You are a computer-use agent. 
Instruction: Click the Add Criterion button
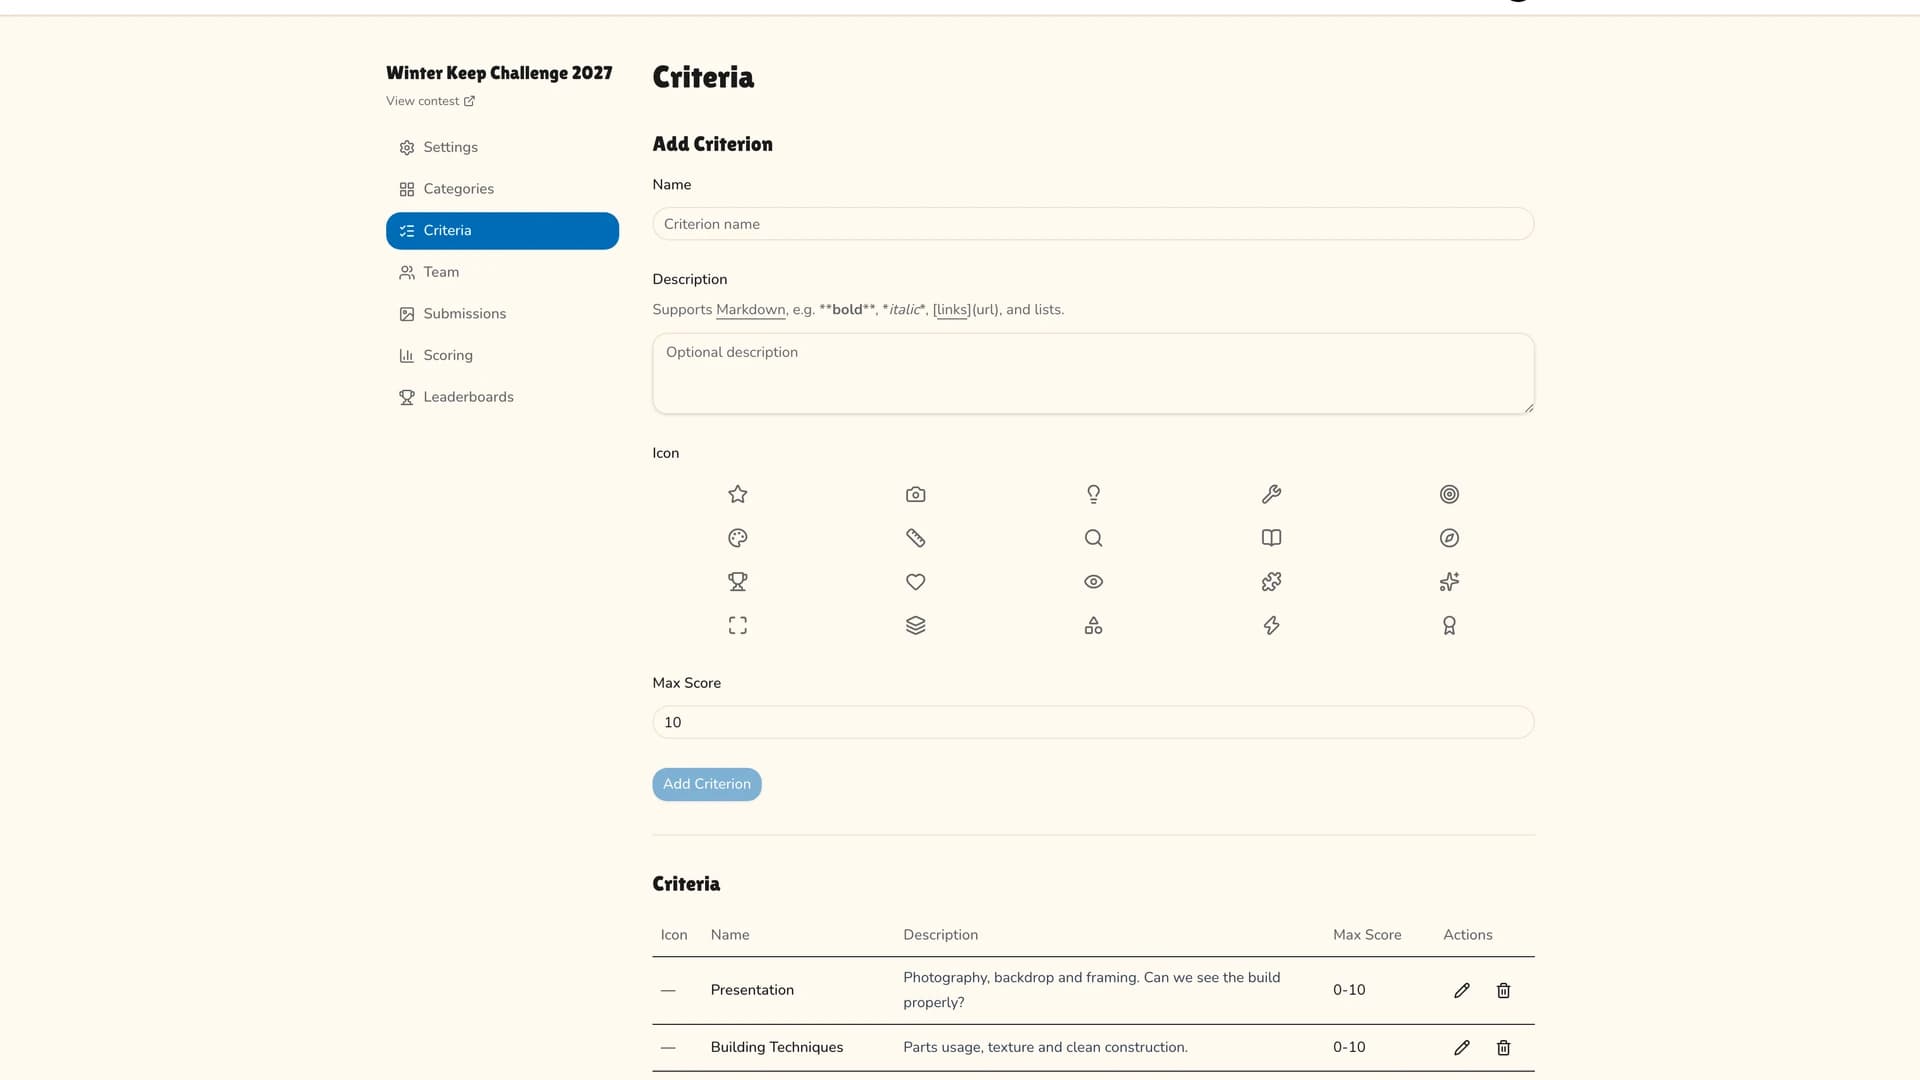(x=706, y=784)
